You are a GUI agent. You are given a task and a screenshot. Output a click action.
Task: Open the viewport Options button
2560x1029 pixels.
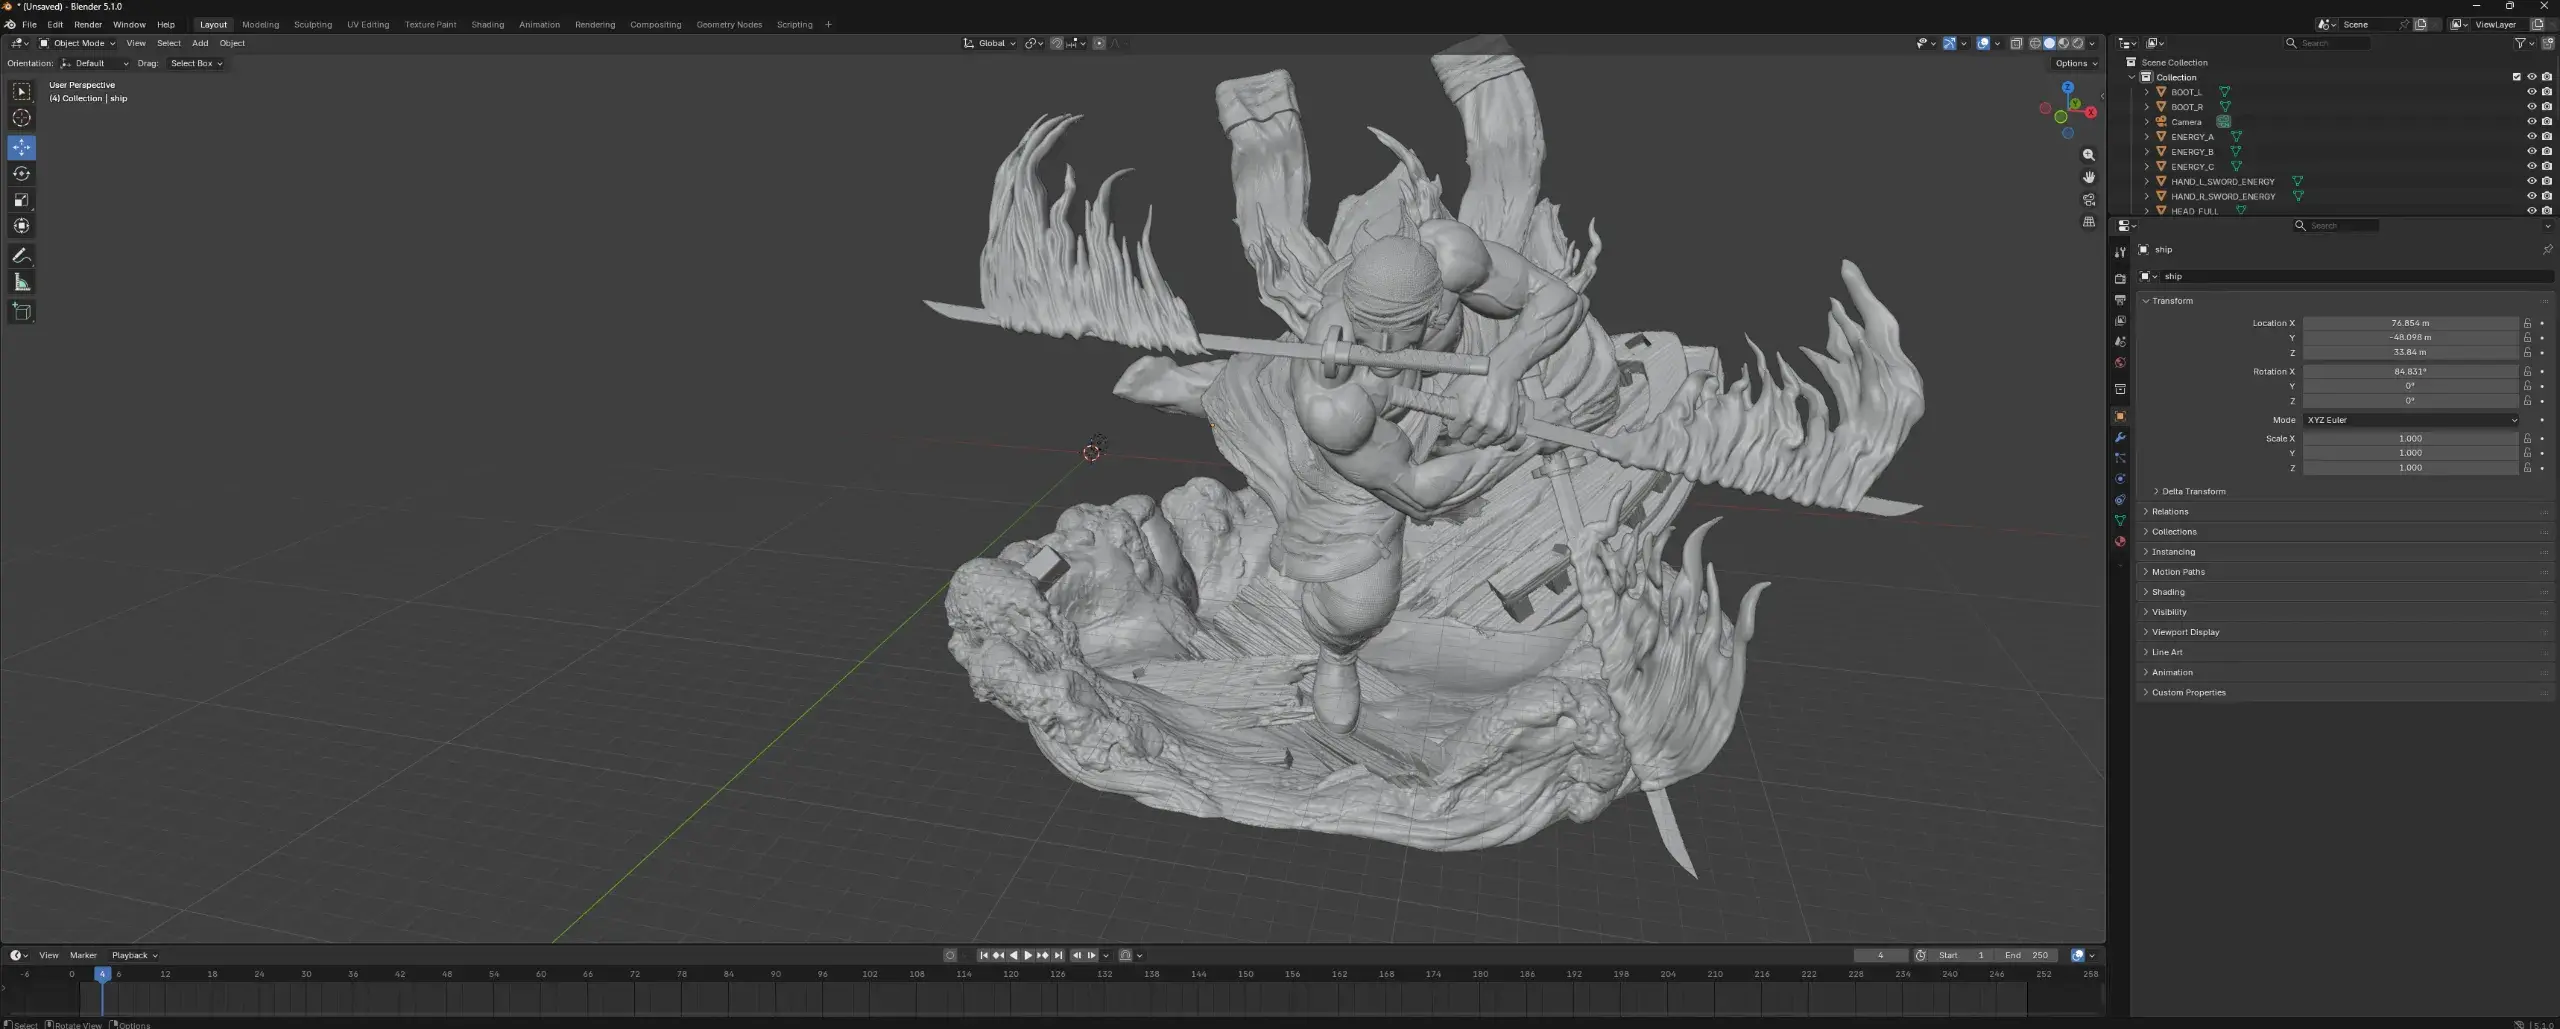tap(2076, 63)
